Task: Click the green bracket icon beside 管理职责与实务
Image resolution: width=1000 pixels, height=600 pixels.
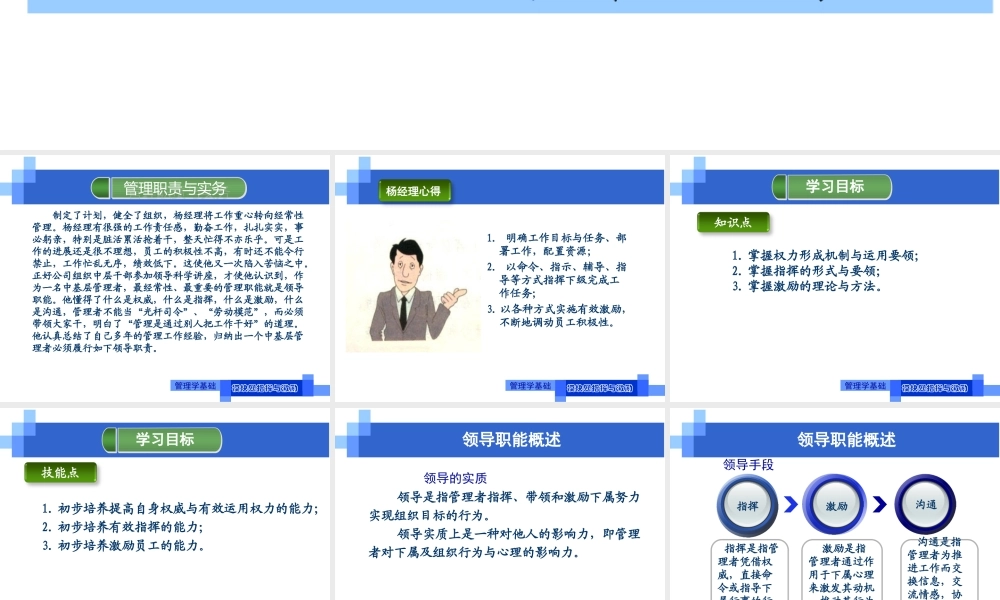Action: 101,187
